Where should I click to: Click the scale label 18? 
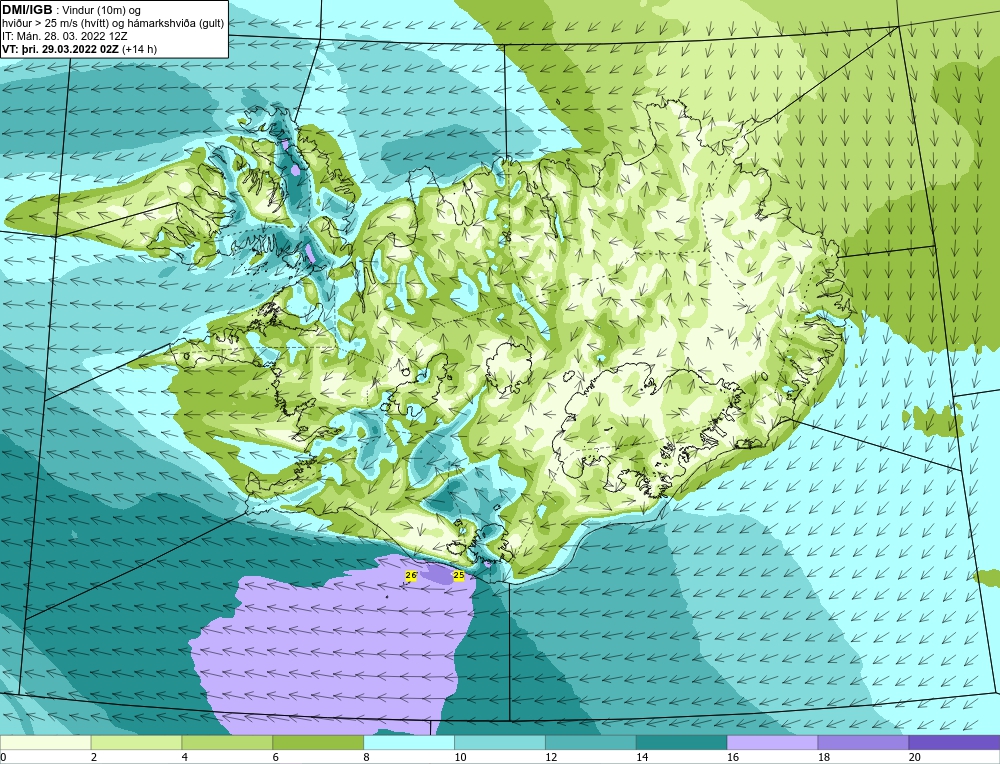pyautogui.click(x=824, y=757)
